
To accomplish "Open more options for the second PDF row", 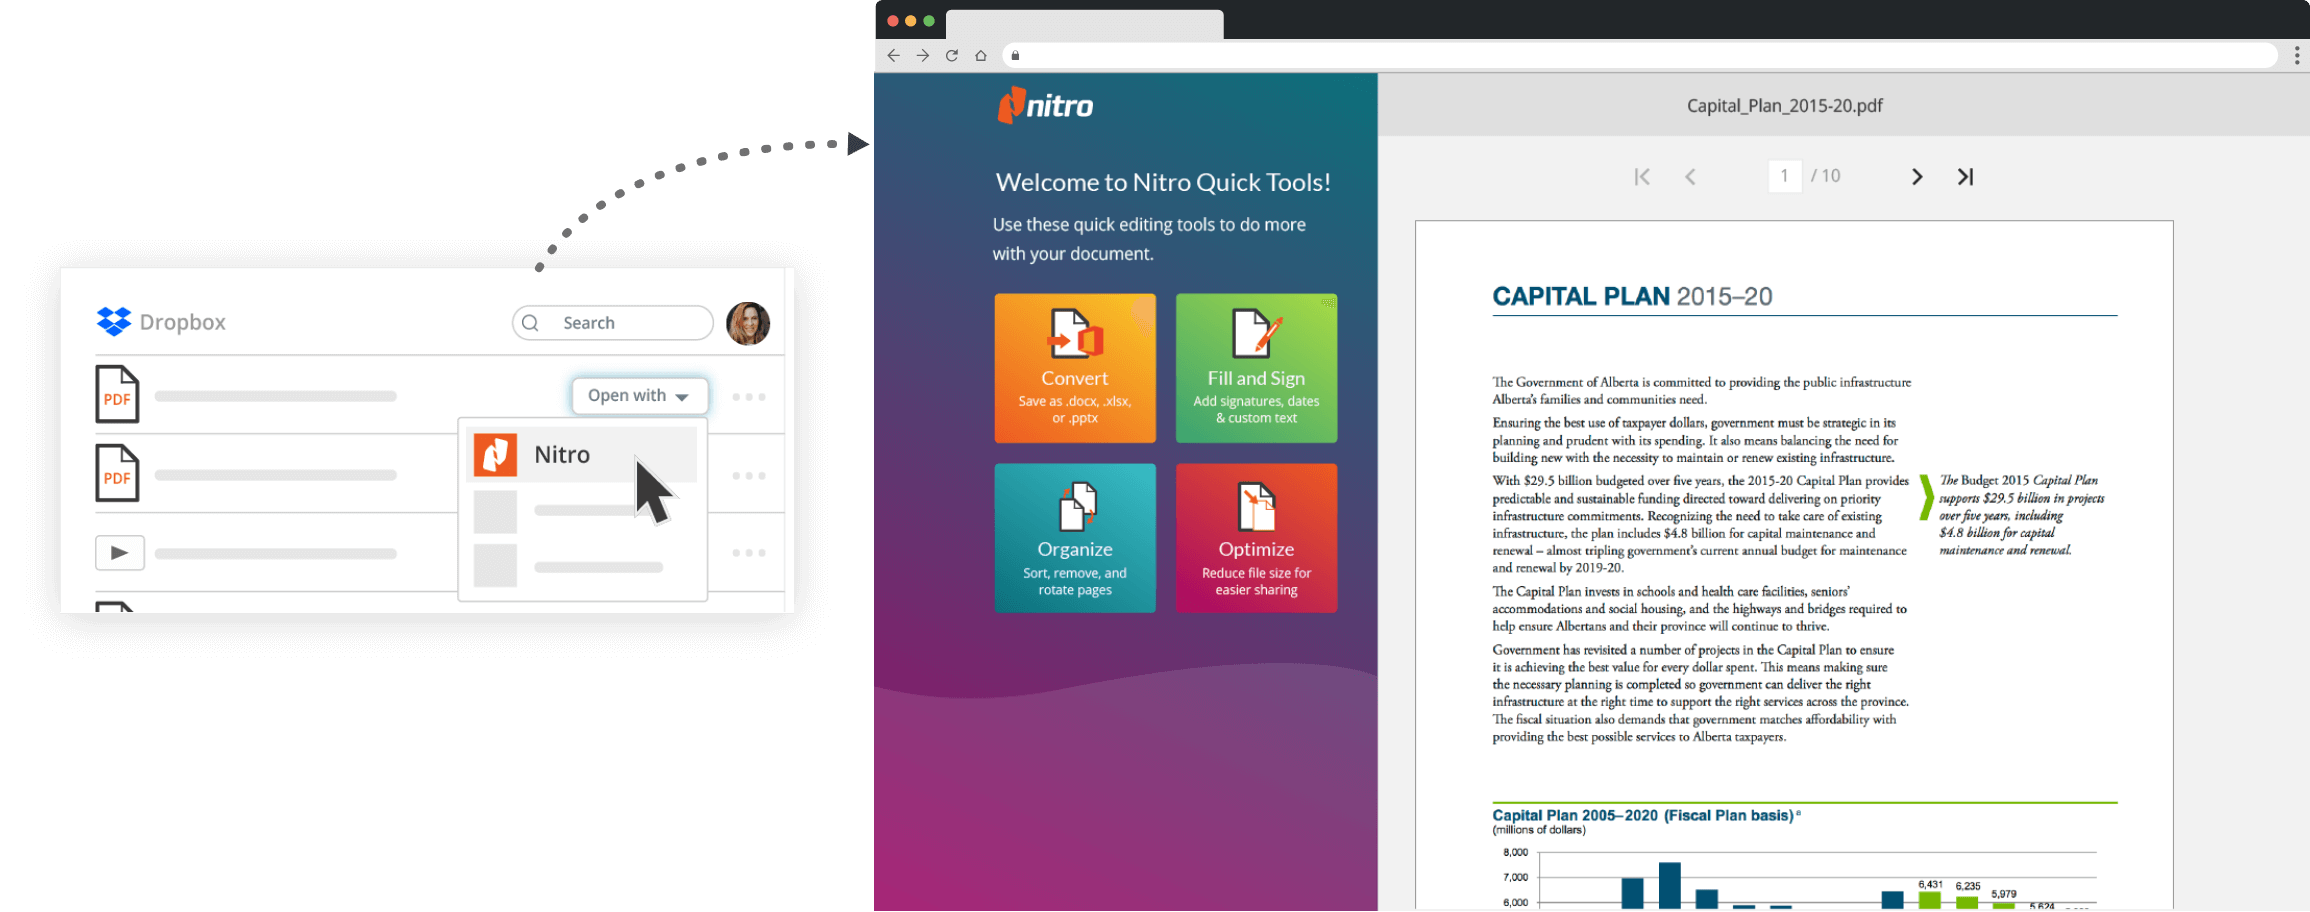I will tap(749, 476).
